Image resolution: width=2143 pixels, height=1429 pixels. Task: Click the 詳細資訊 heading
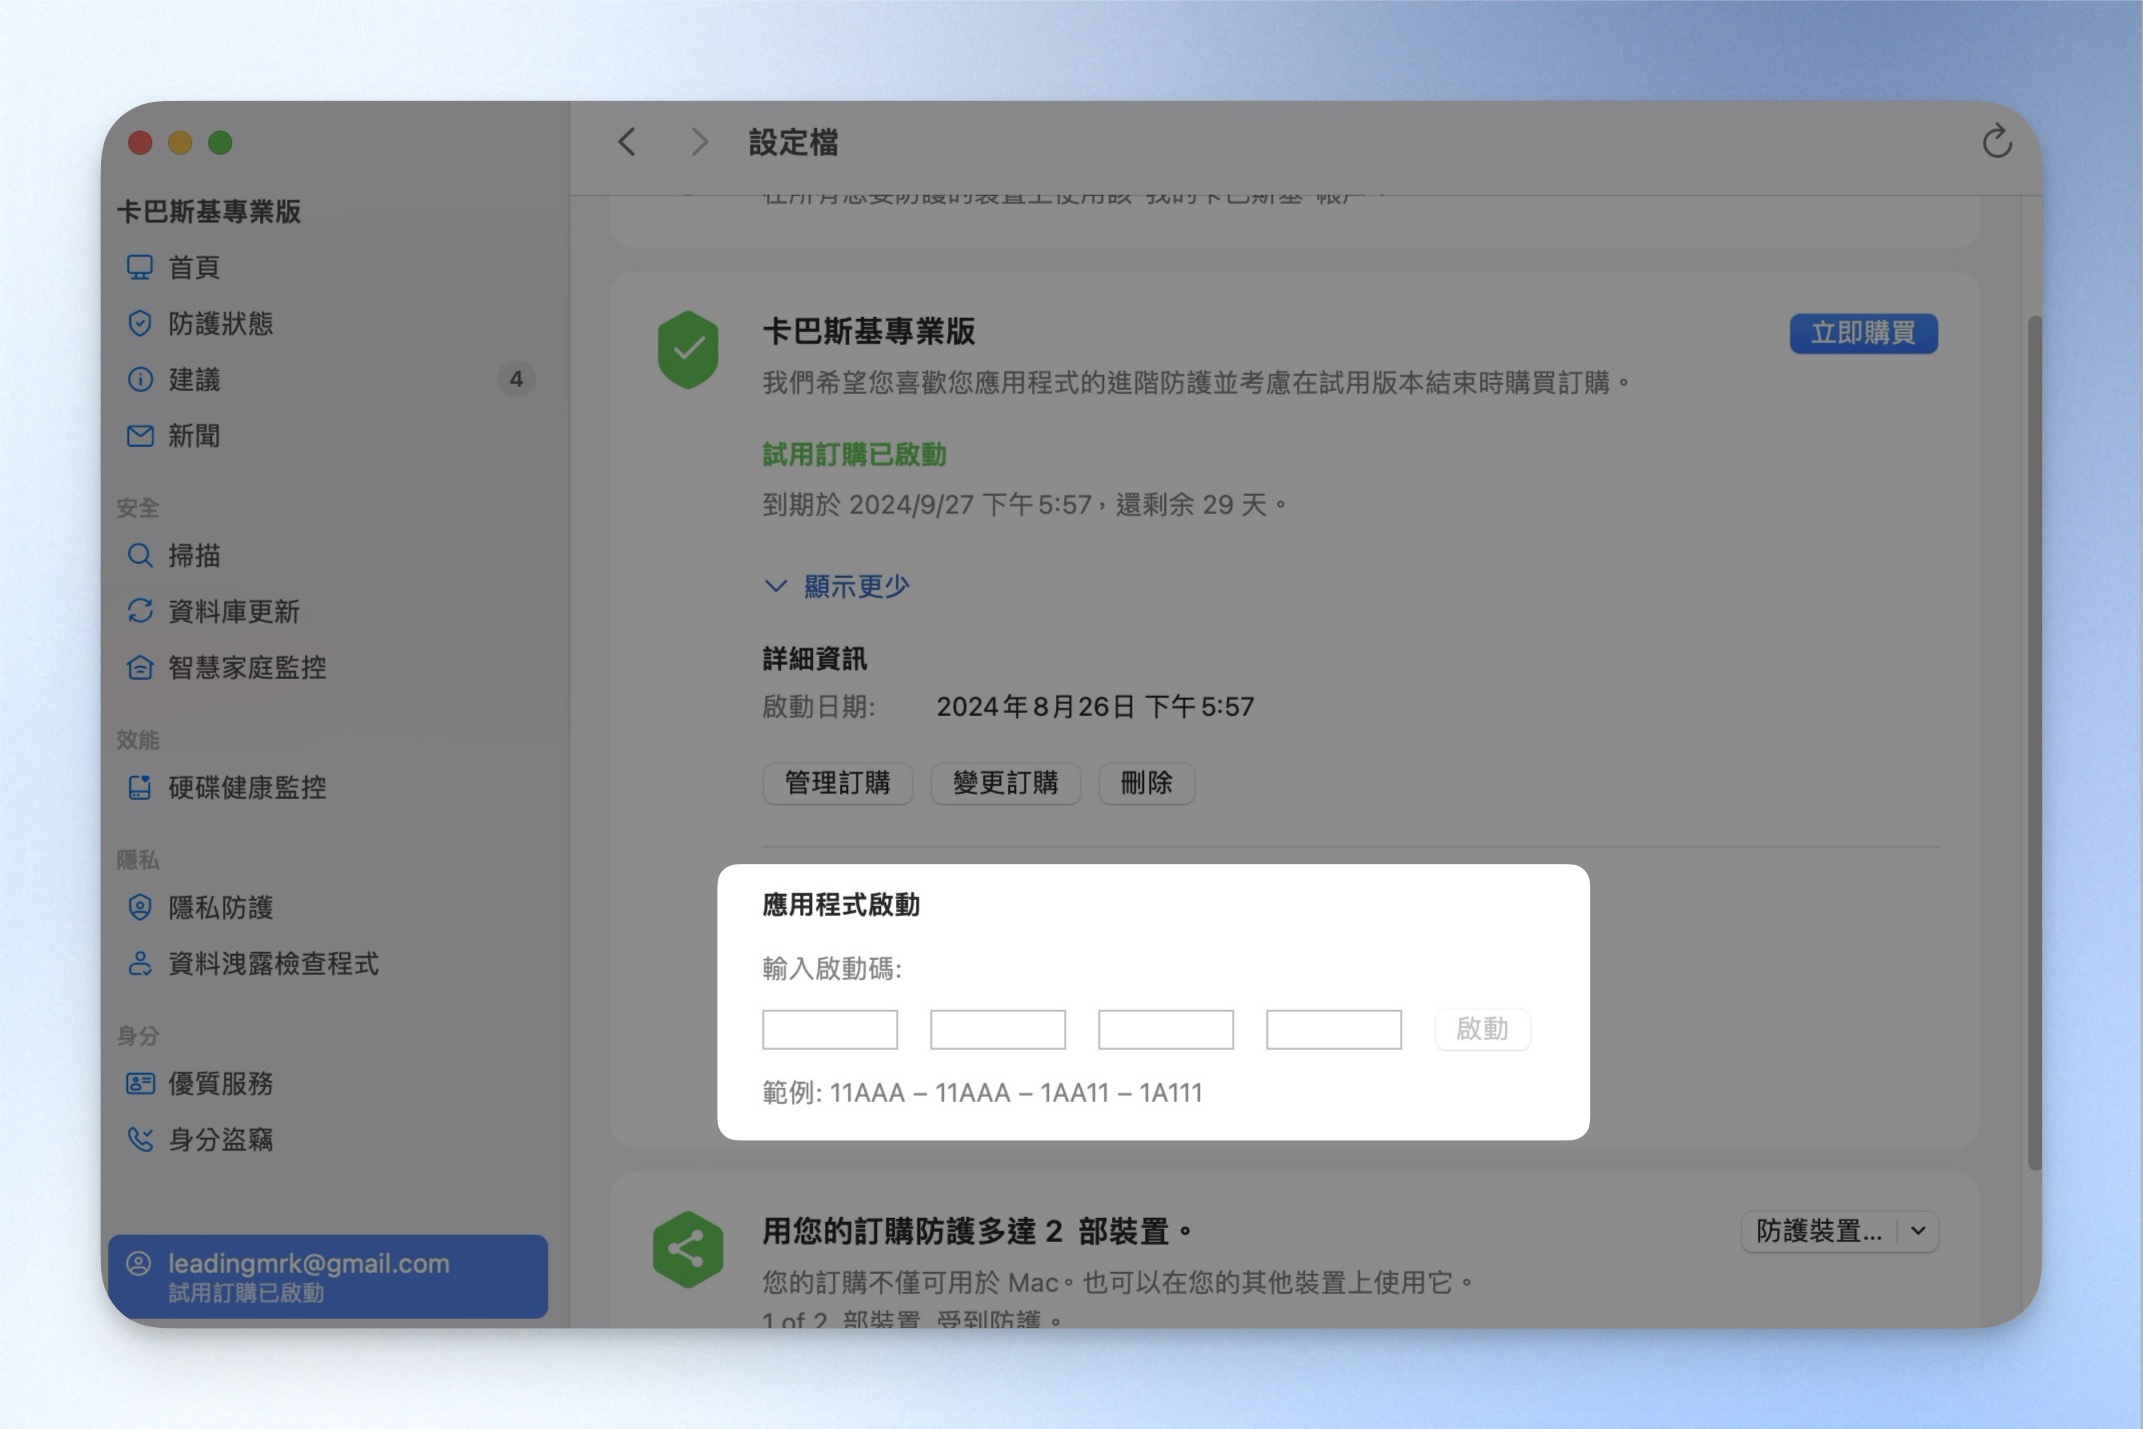click(x=814, y=658)
